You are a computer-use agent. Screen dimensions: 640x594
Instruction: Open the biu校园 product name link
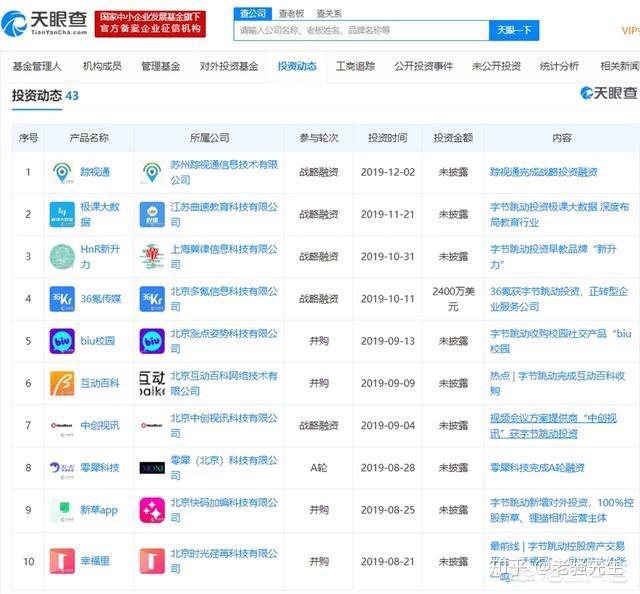(x=98, y=341)
